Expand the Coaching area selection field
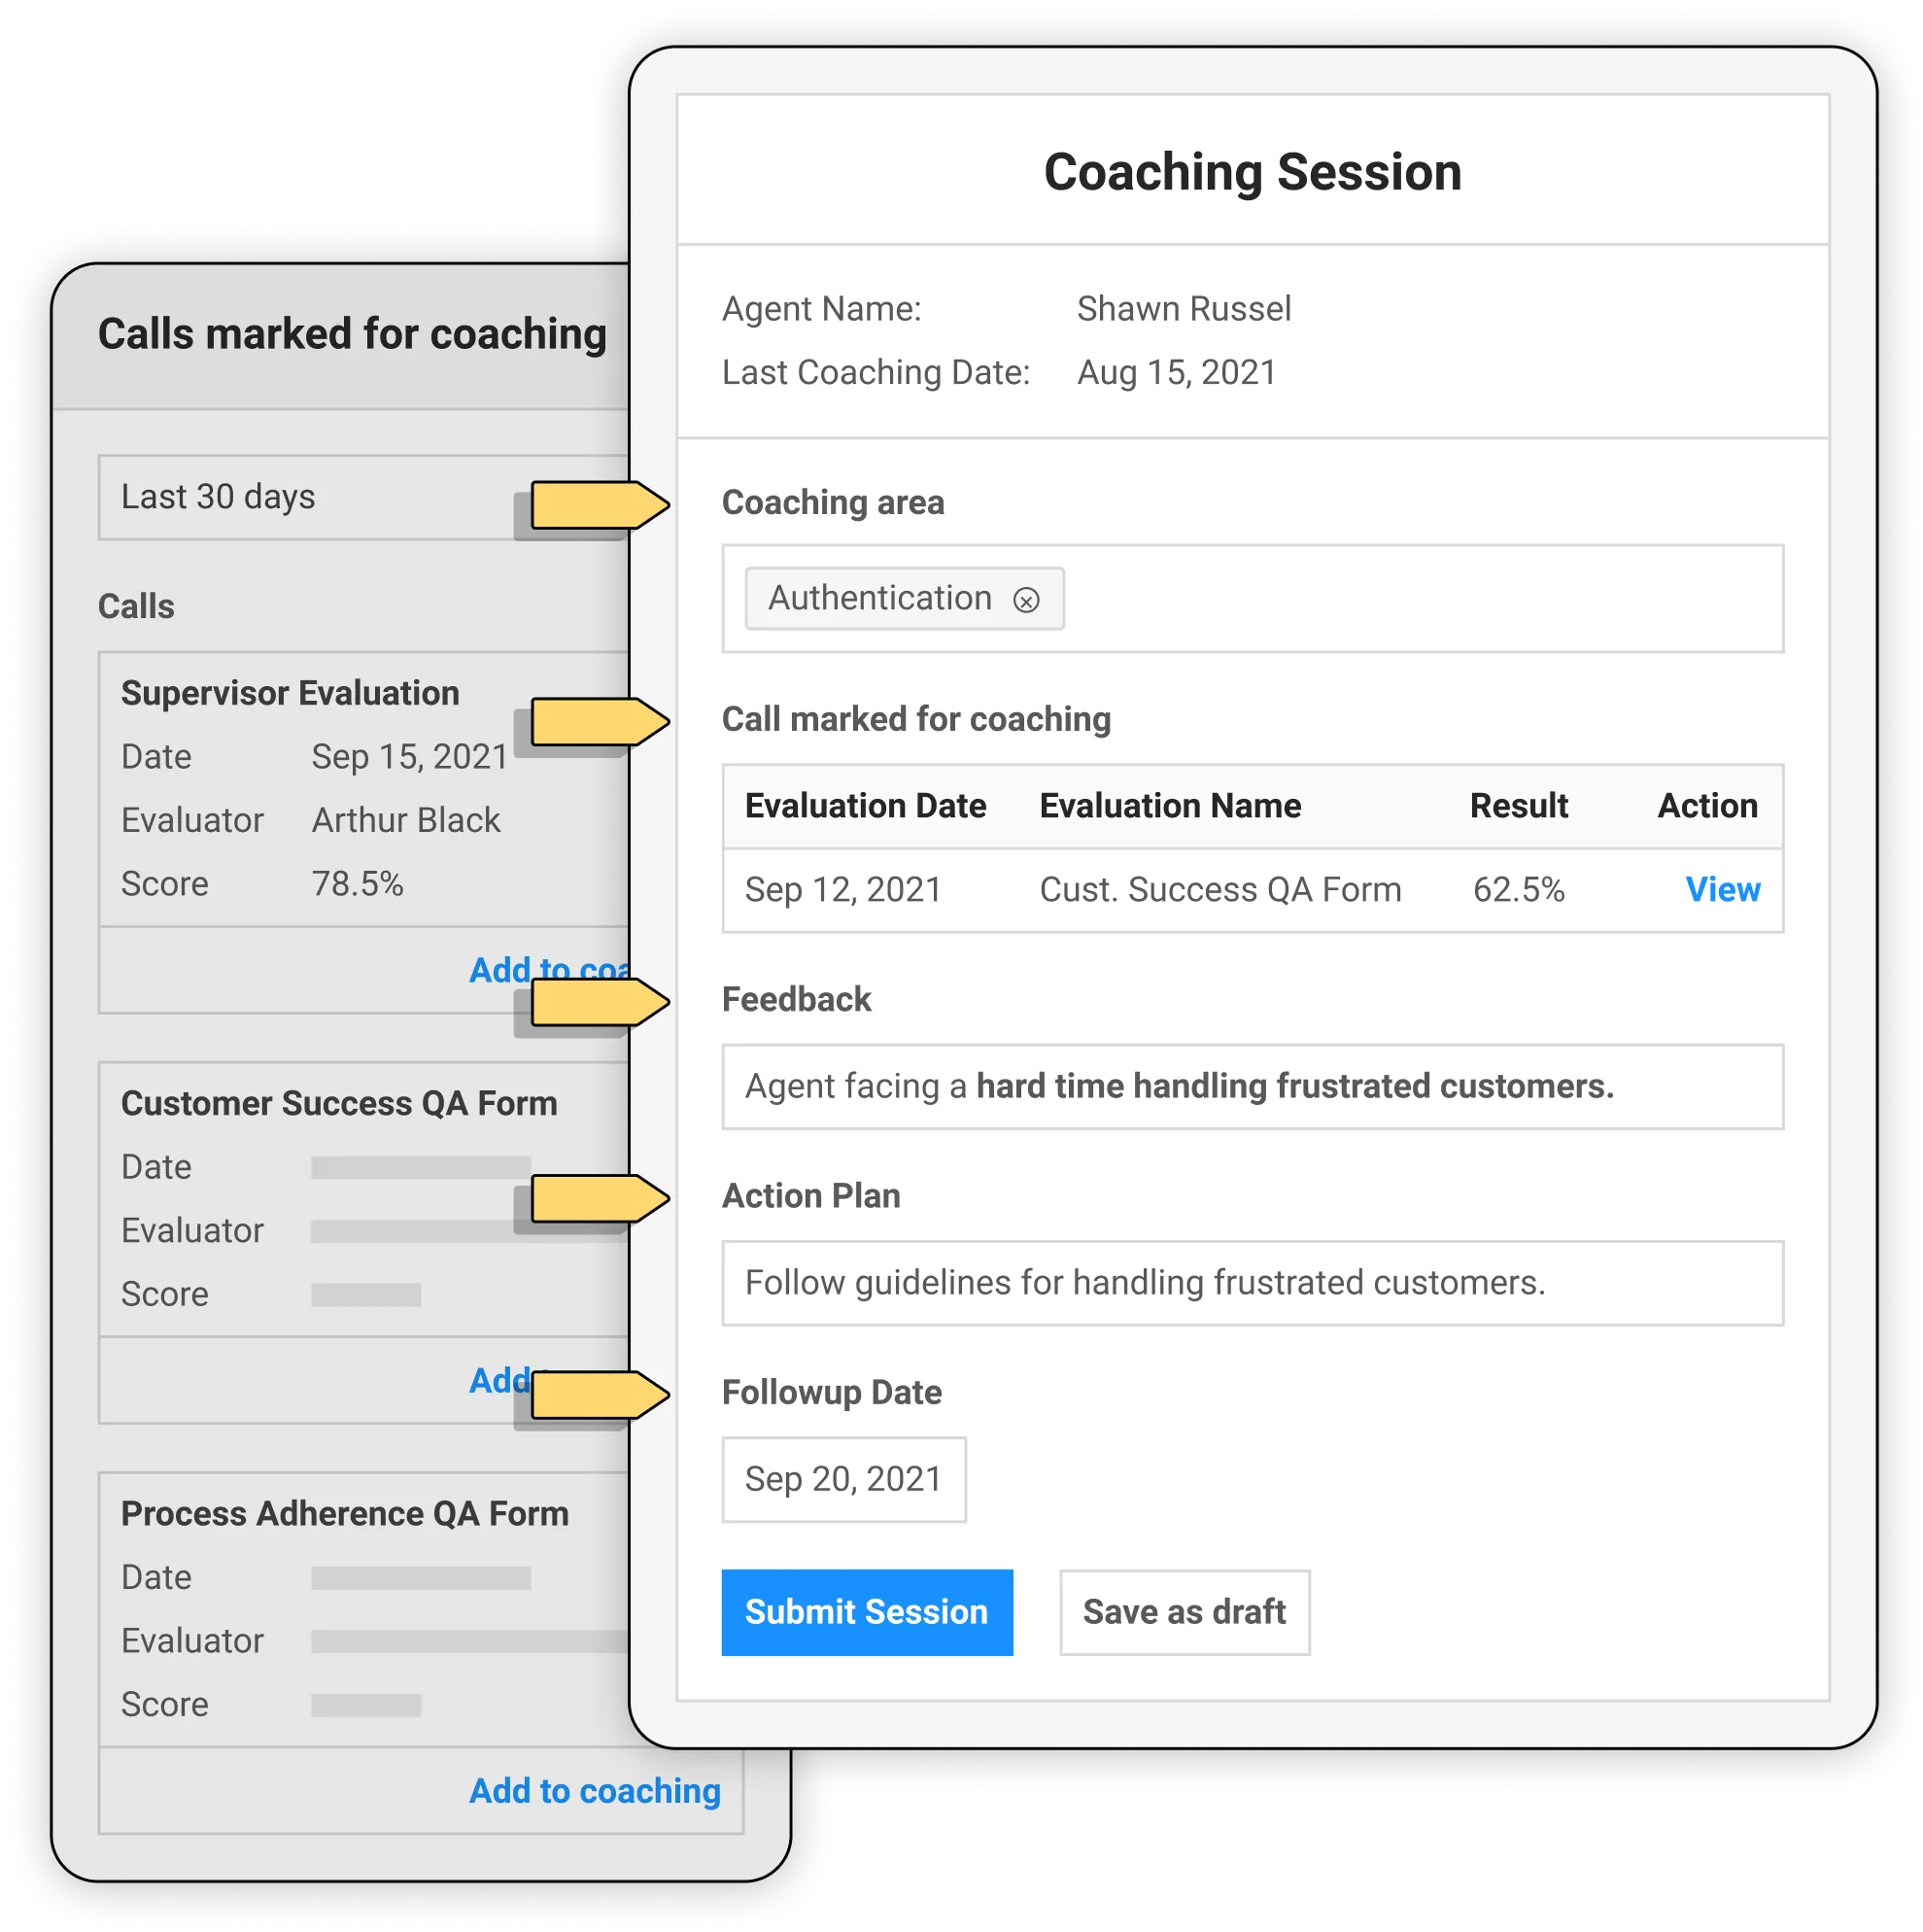This screenshot has width=1923, height=1932. [1400, 598]
